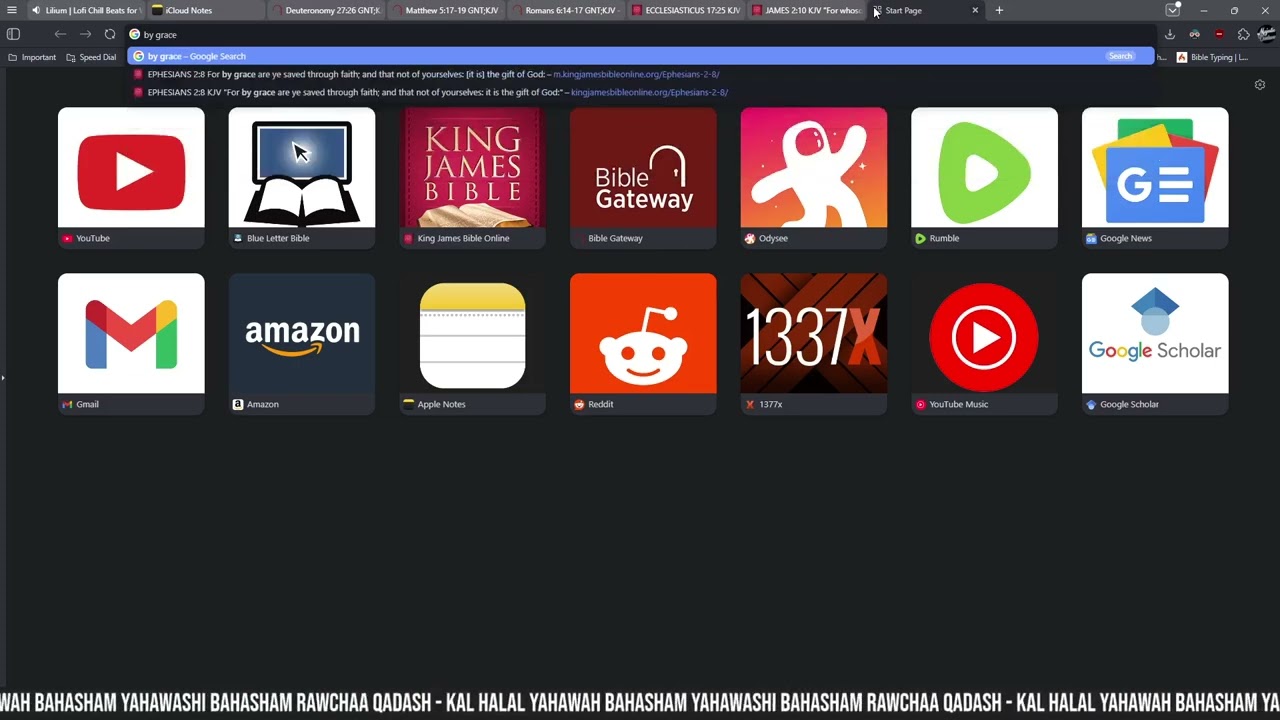Open the tab overview checkmark icon
The width and height of the screenshot is (1280, 720).
1172,10
